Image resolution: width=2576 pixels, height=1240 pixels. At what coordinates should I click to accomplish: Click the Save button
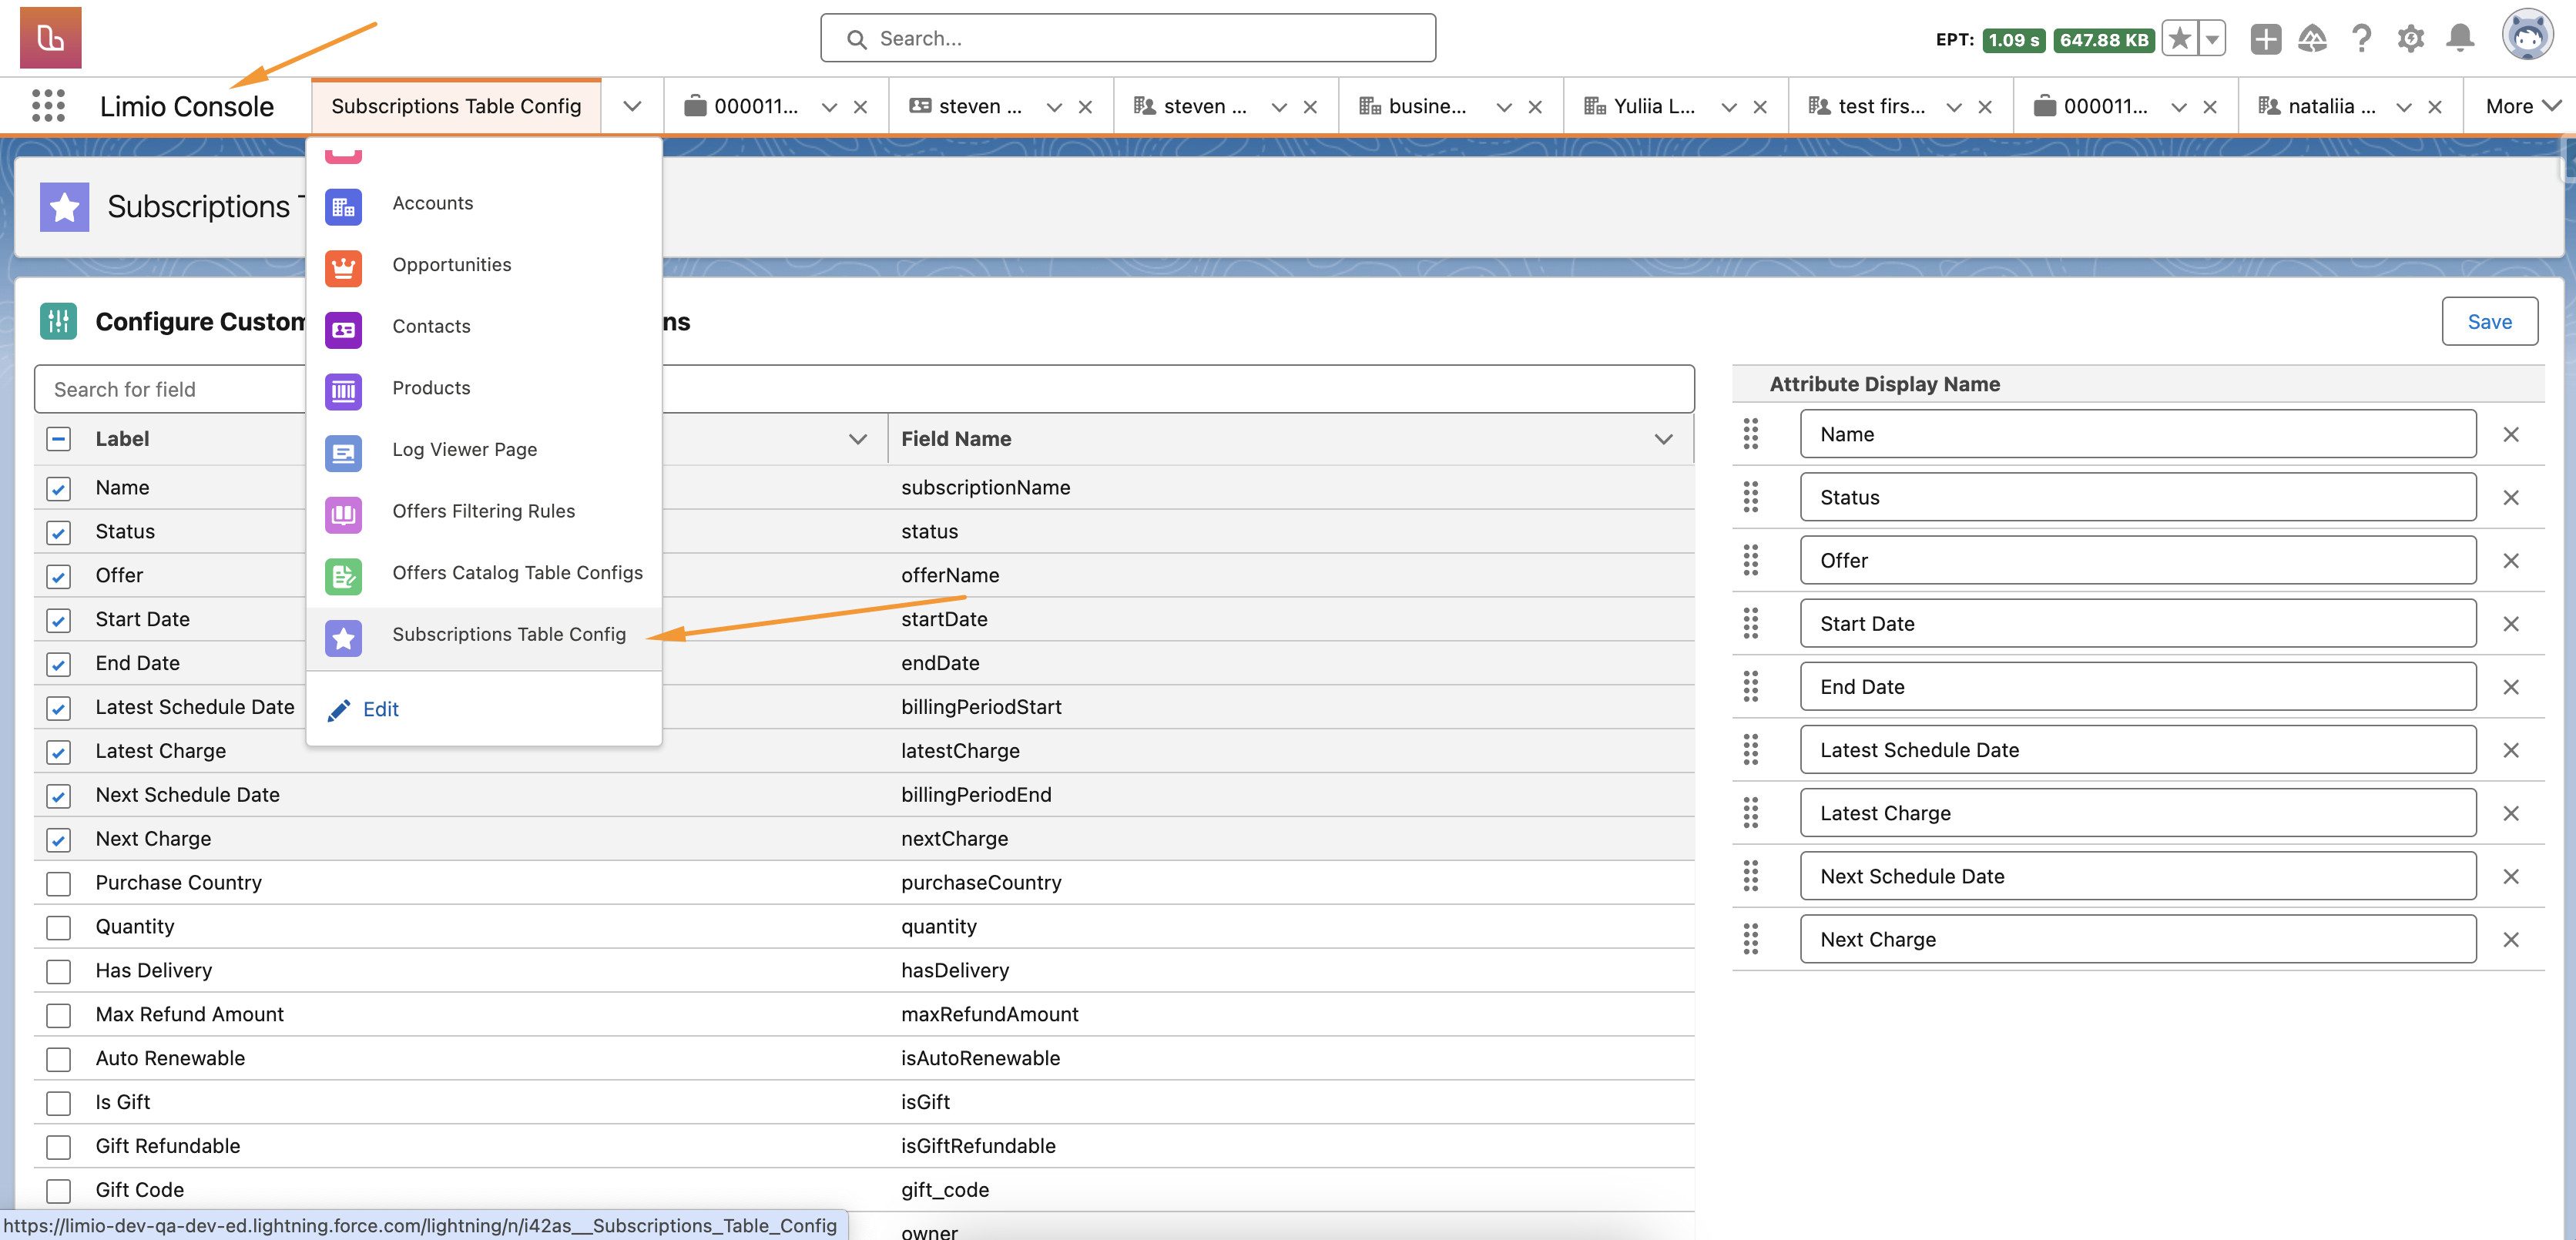2488,321
